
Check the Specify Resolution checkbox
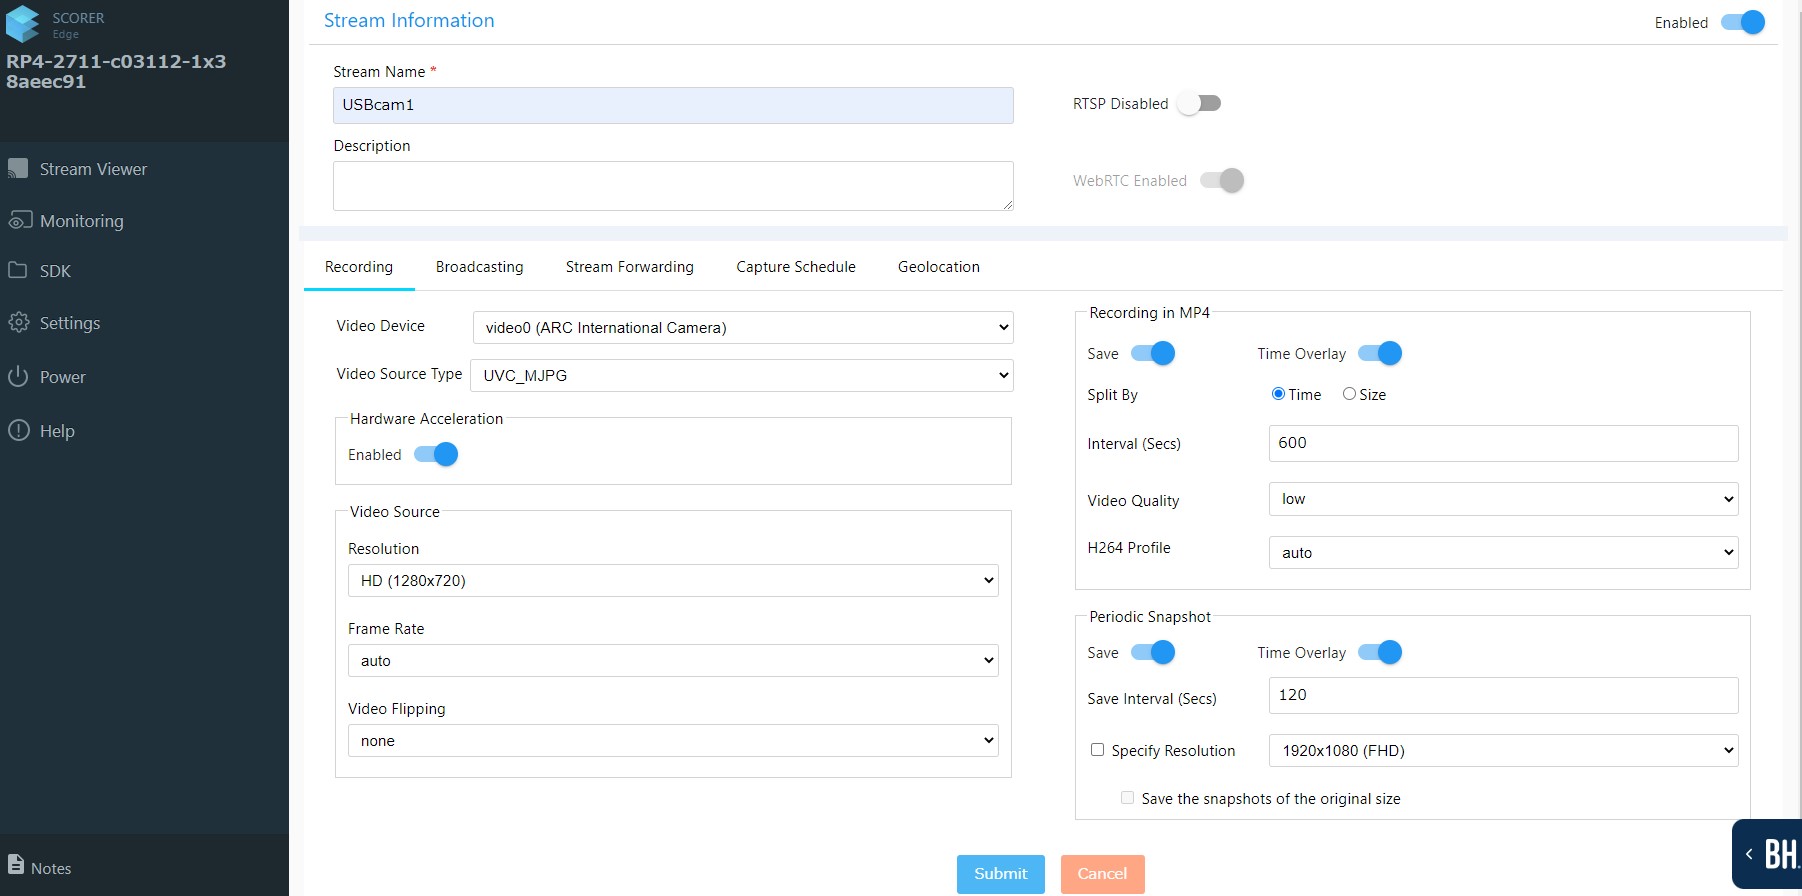coord(1097,750)
